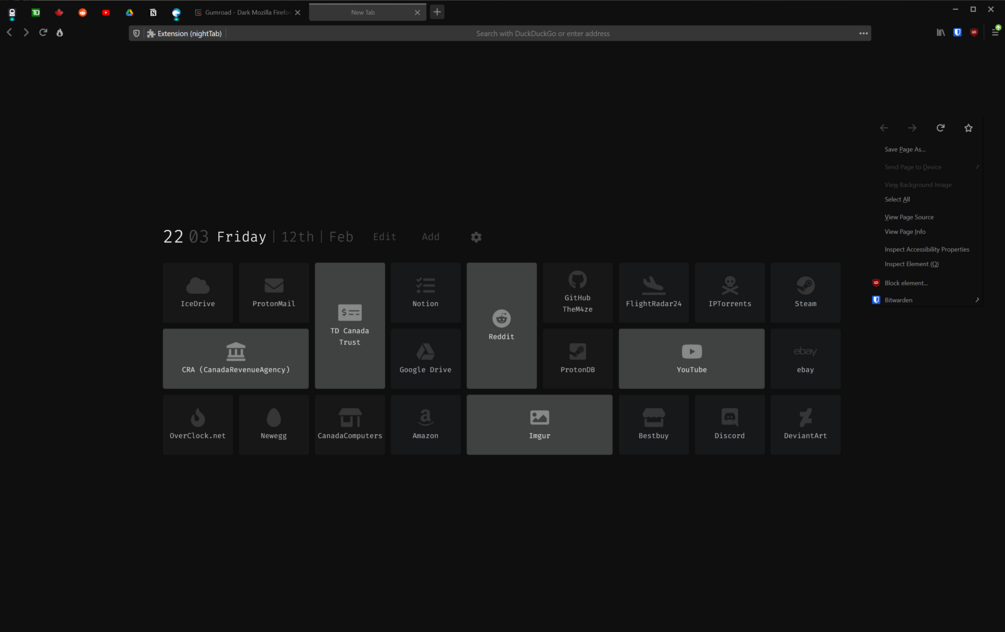Go forward using toolbar forward arrow
The height and width of the screenshot is (632, 1005).
[x=26, y=33]
